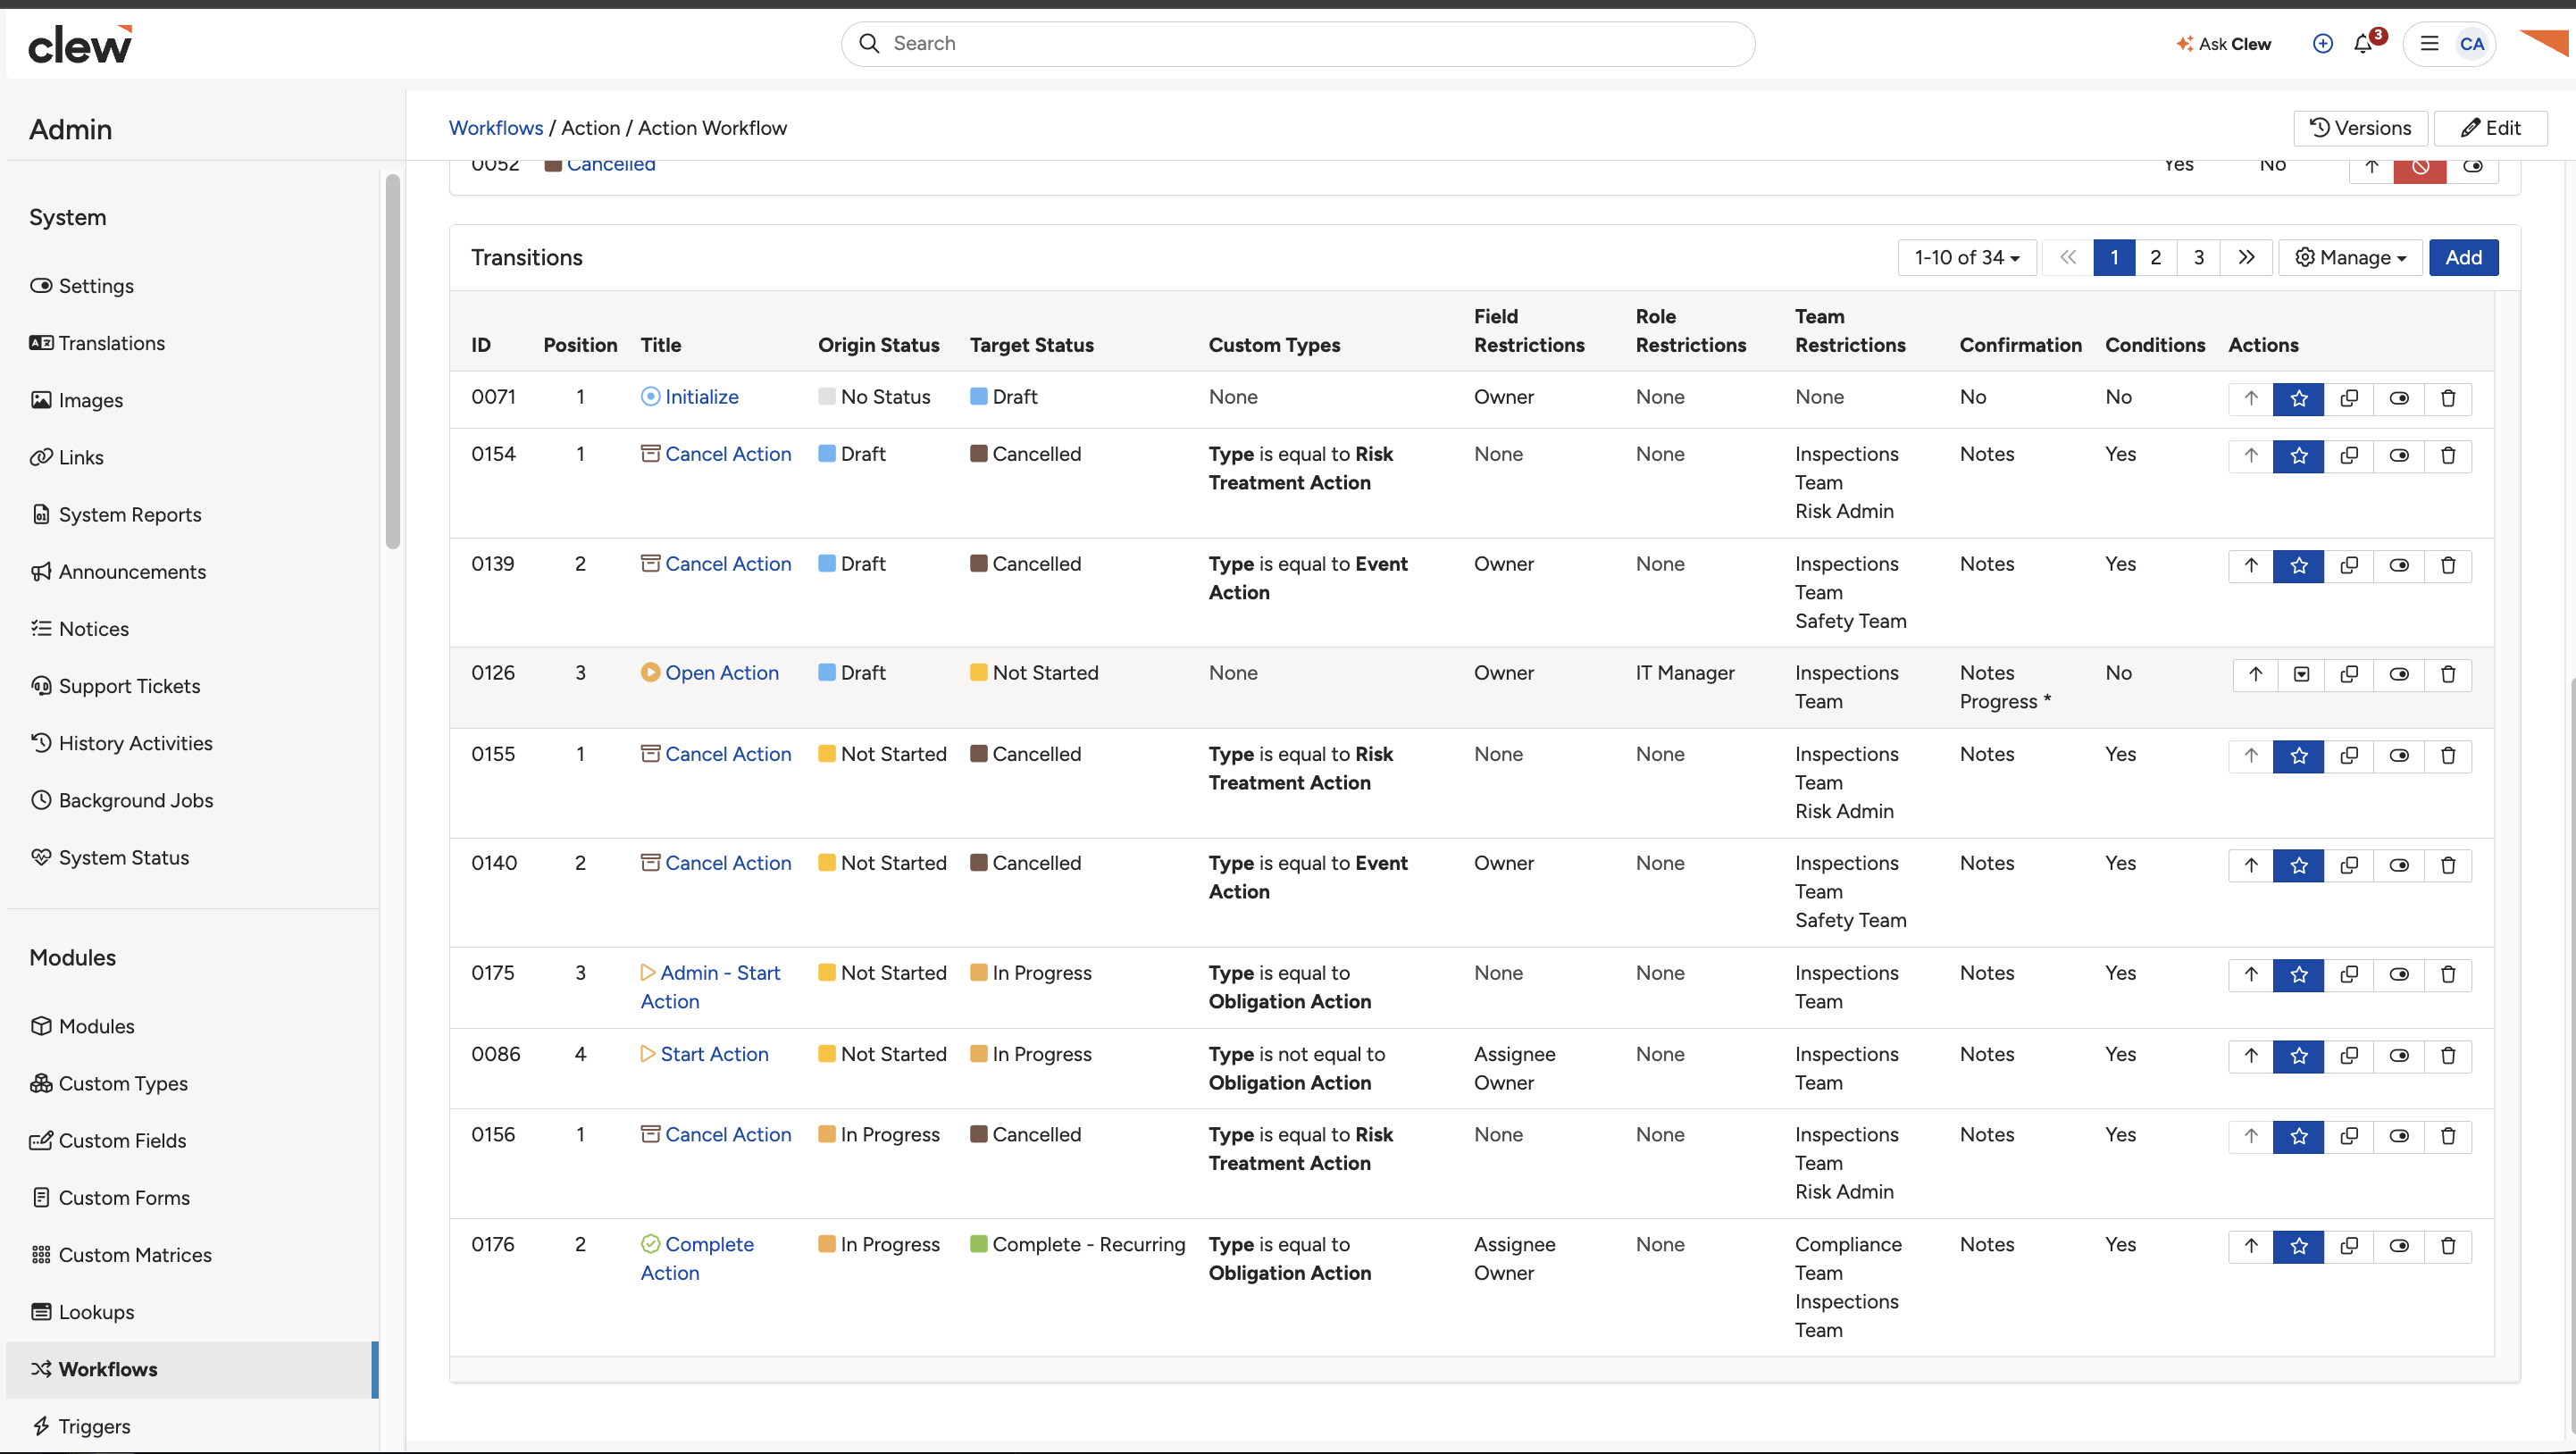The image size is (2576, 1454).
Task: Open the user menu with CA avatar
Action: coord(2450,44)
